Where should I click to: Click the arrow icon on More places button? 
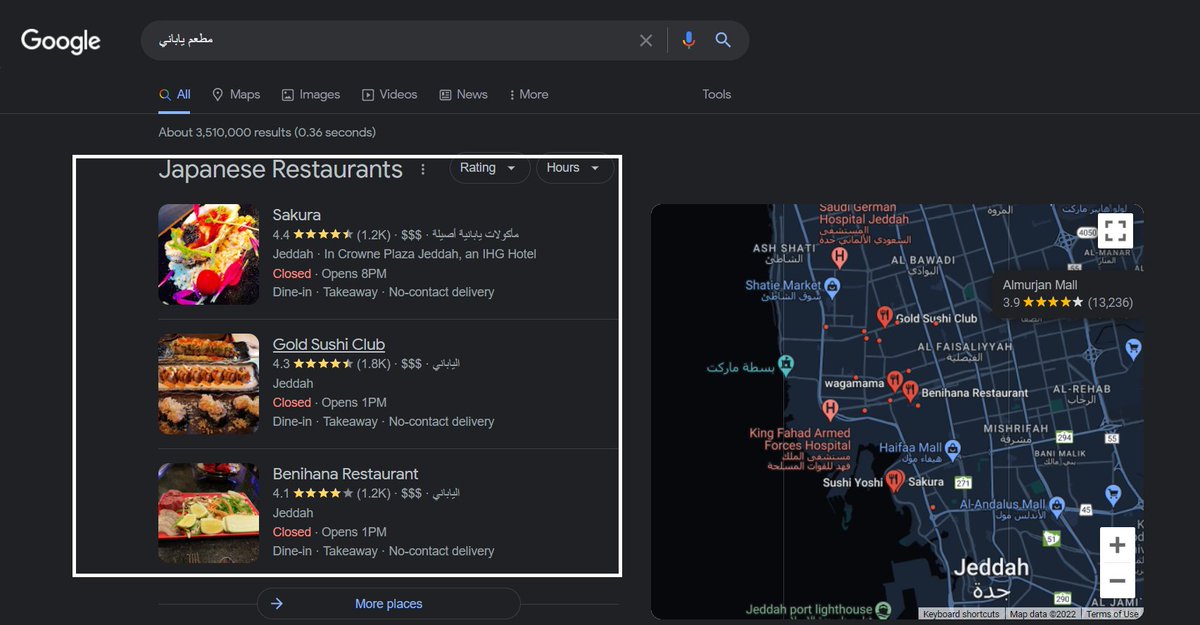click(277, 604)
